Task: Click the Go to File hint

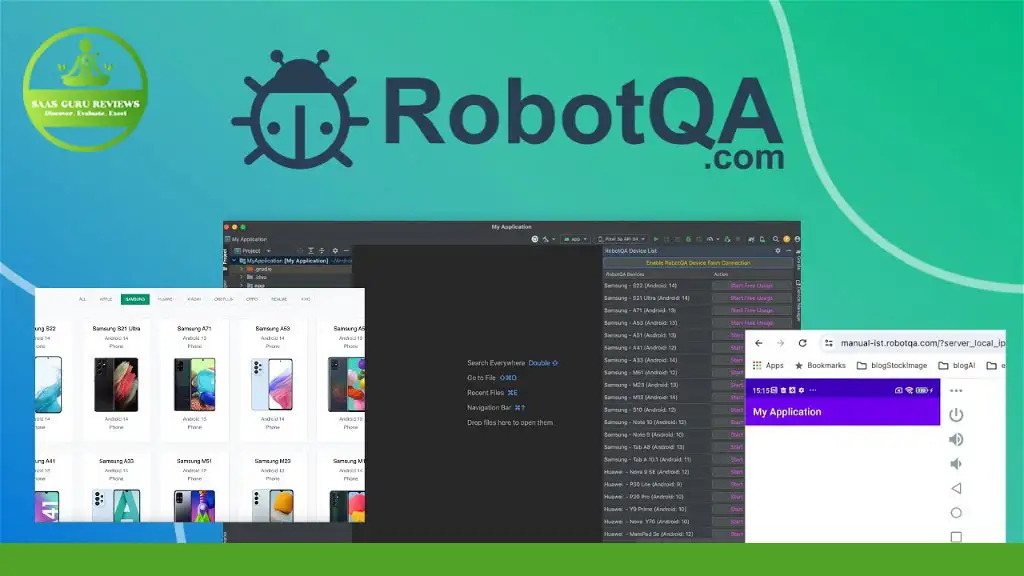Action: point(492,377)
